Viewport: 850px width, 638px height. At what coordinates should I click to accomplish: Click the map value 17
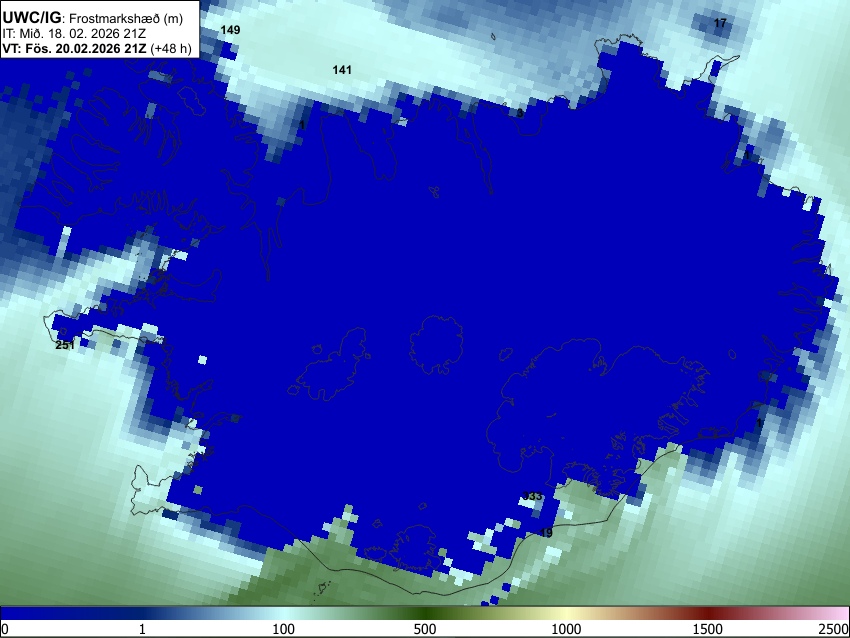[x=720, y=23]
